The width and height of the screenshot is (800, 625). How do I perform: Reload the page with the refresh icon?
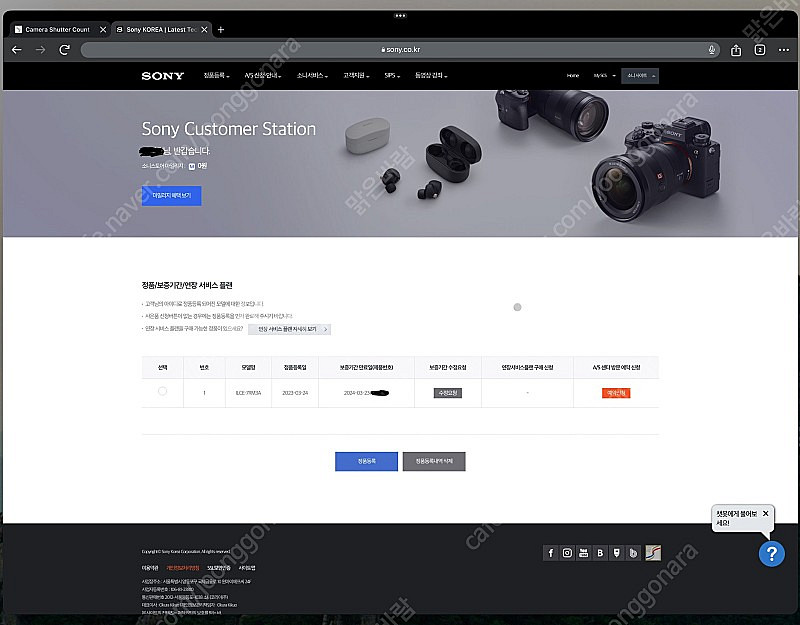coord(64,50)
